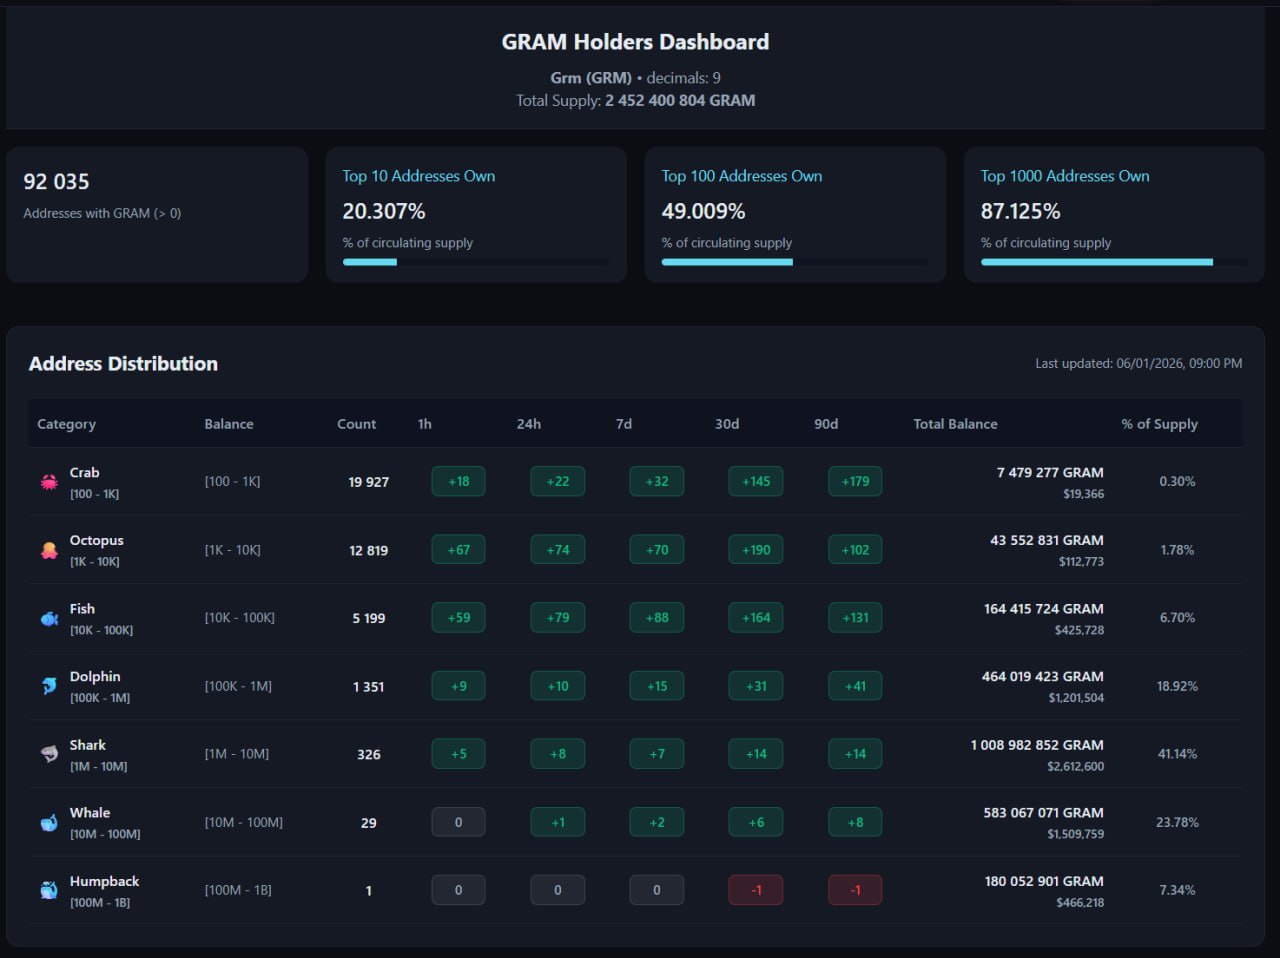Click the Fish row's +131 90d badge

(855, 618)
